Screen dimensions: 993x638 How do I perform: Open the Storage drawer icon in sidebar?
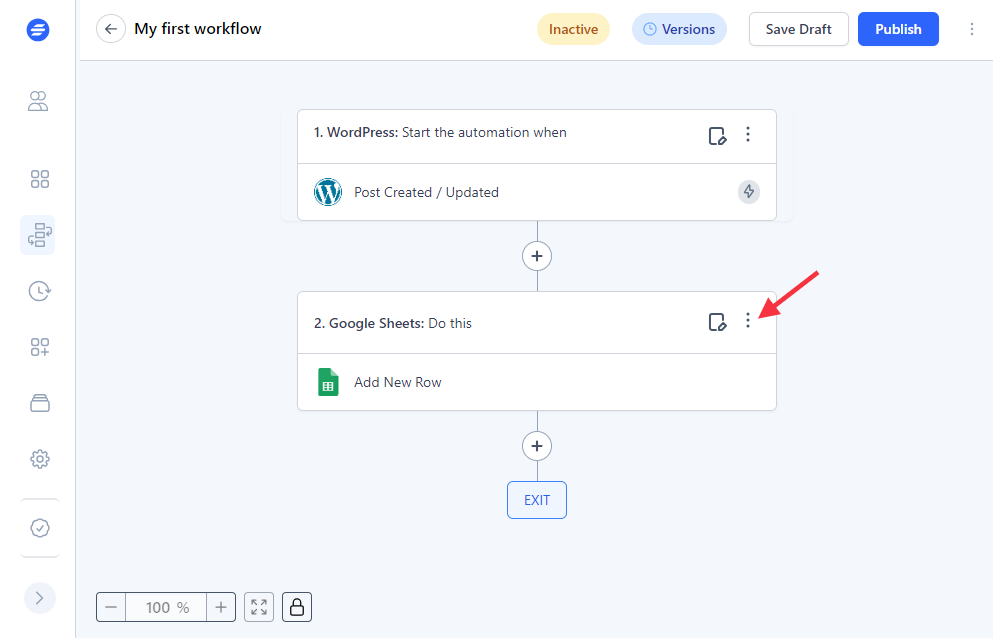click(x=40, y=403)
